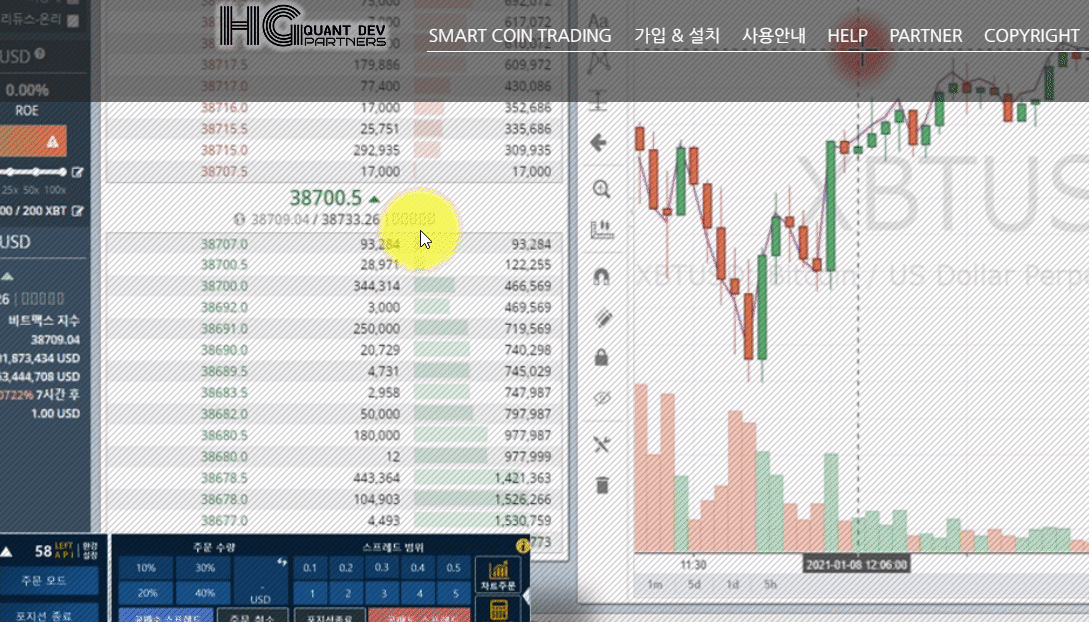Click the white triangle left of 58 API
The width and height of the screenshot is (1089, 622).
pyautogui.click(x=6, y=552)
